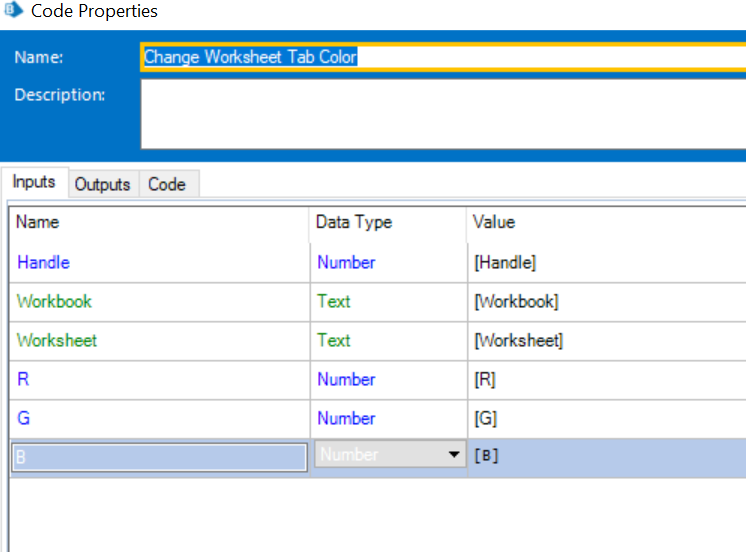Select the Handle input name cell
The image size is (746, 552).
coord(44,262)
